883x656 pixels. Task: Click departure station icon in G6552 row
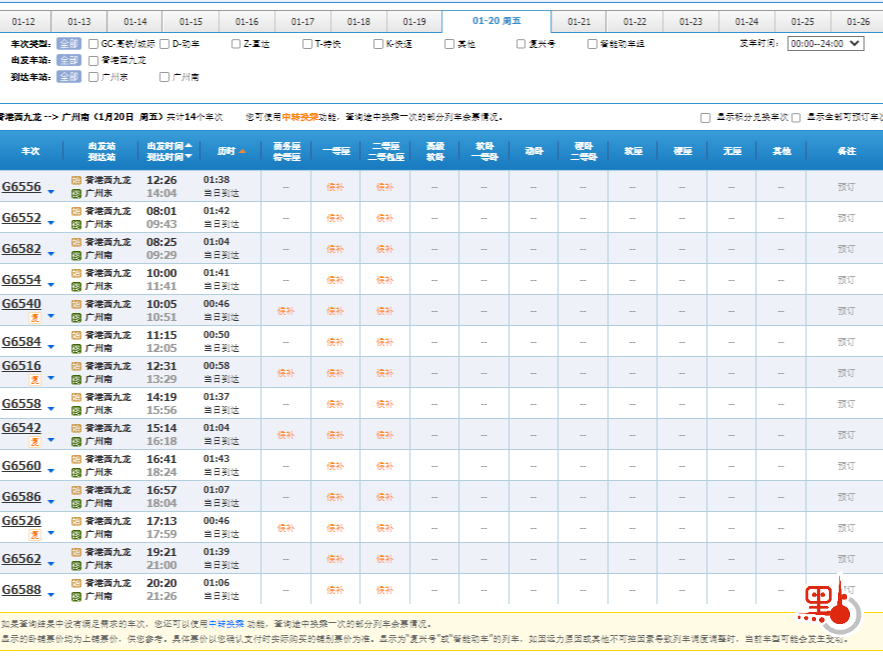[76, 211]
